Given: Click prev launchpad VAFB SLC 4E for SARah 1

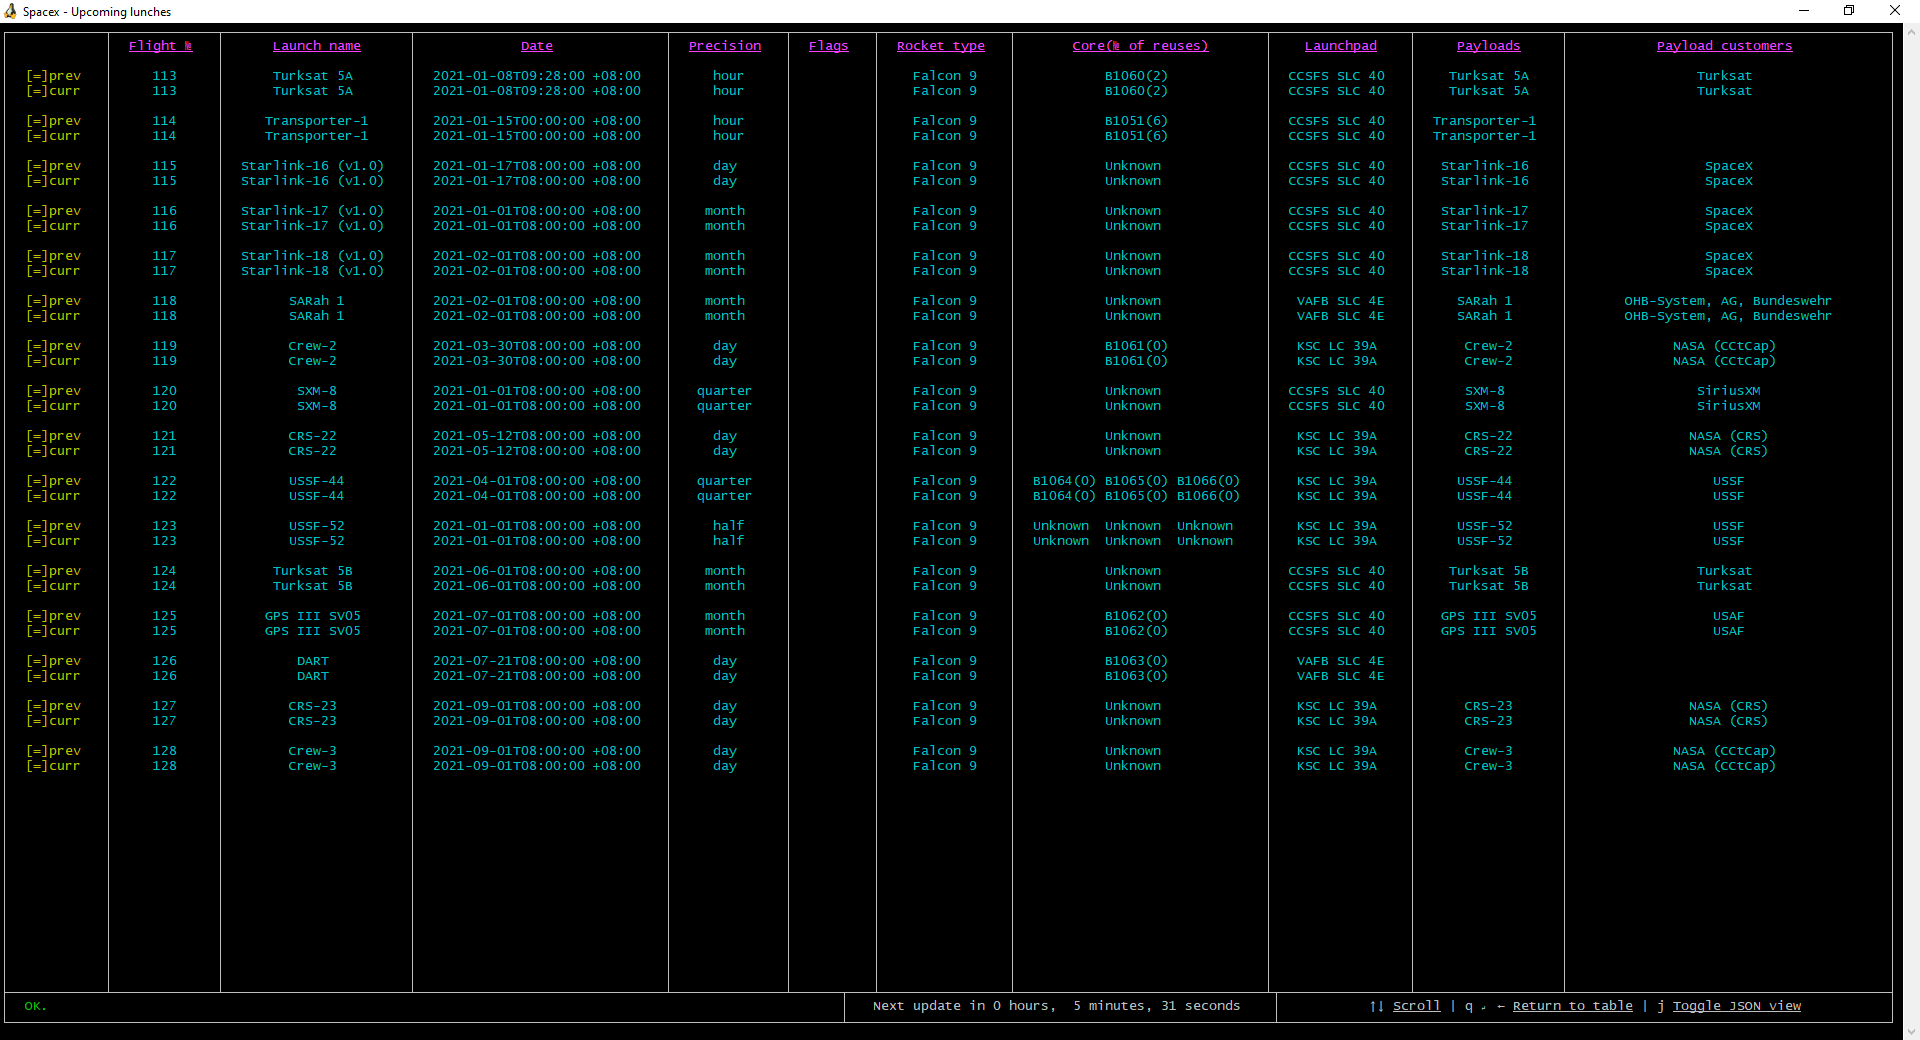Looking at the screenshot, I should [x=1341, y=301].
